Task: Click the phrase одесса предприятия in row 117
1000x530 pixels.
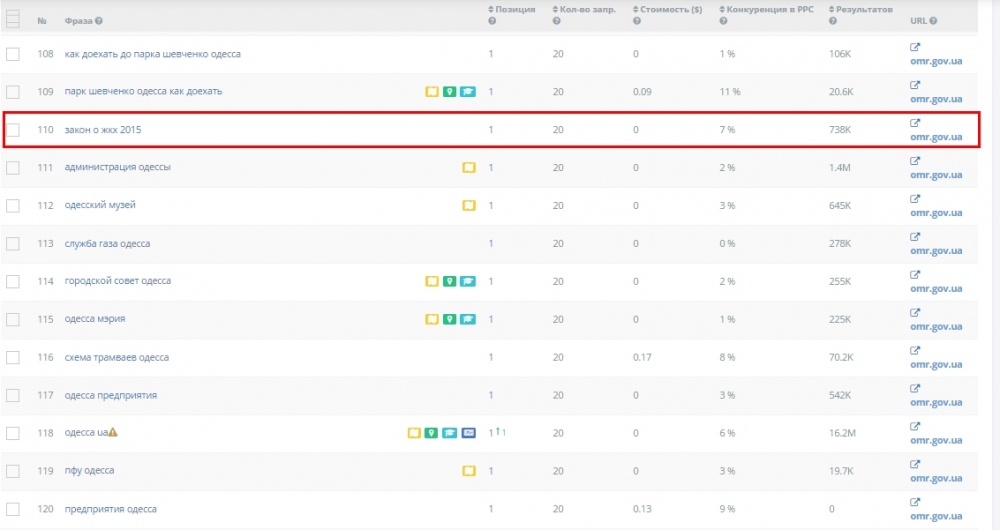Action: 110,395
